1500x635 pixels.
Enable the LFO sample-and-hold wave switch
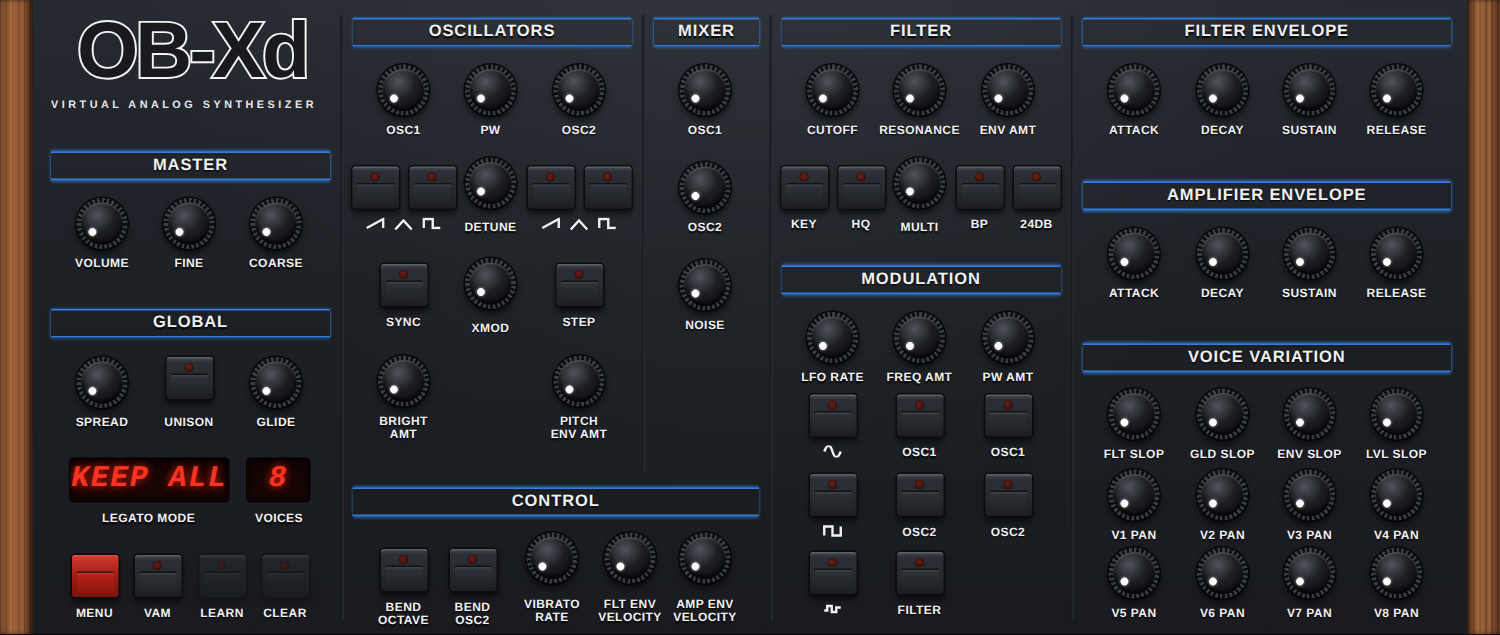tap(833, 573)
